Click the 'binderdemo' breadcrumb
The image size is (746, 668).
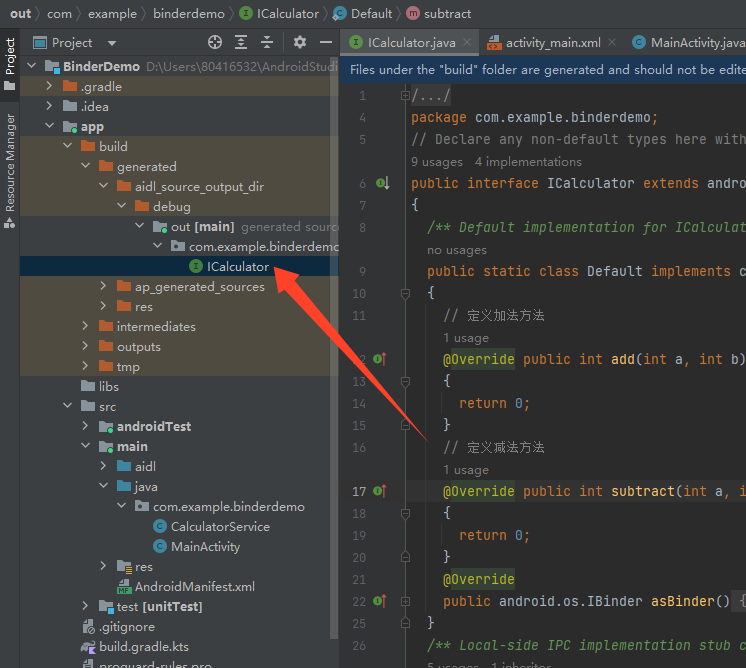(x=189, y=14)
